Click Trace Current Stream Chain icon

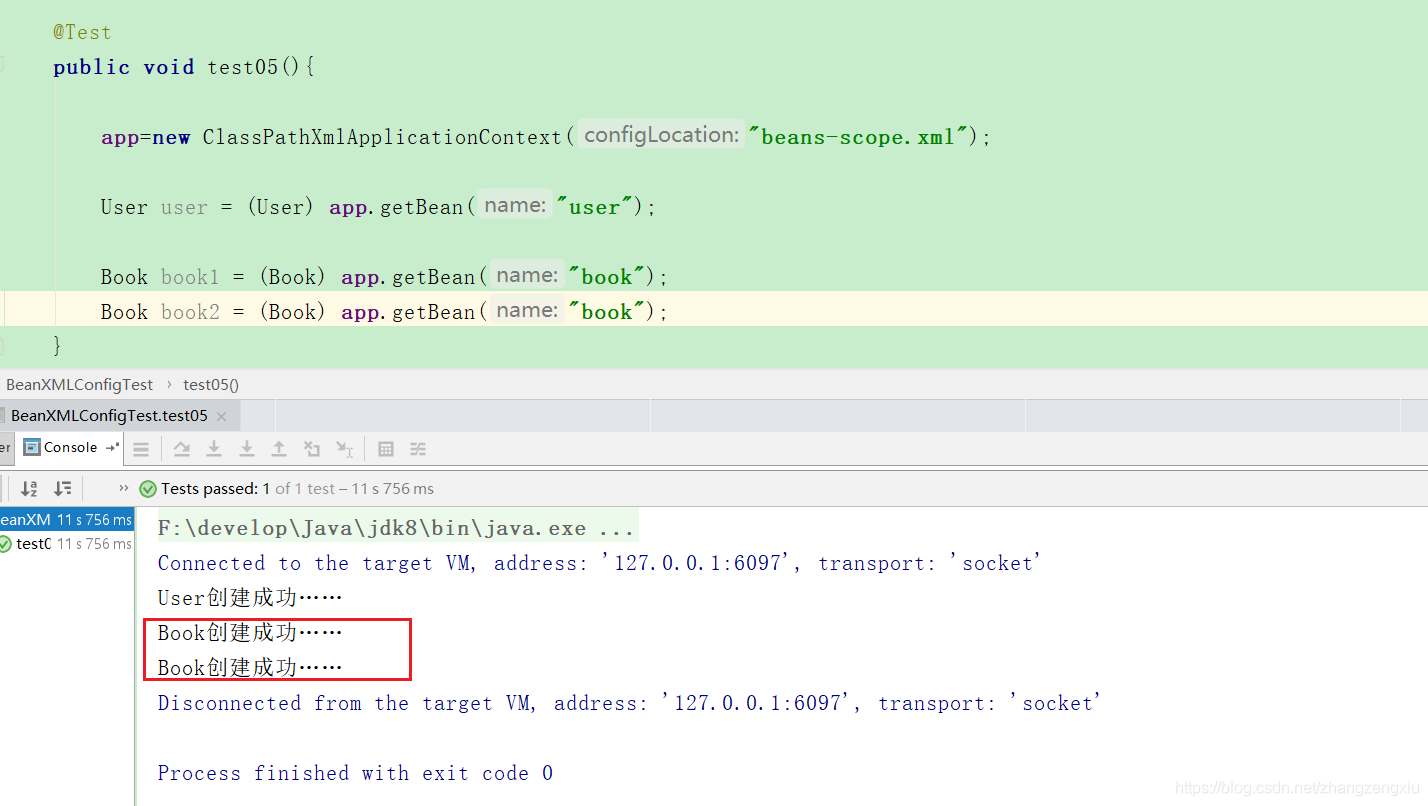coord(418,449)
